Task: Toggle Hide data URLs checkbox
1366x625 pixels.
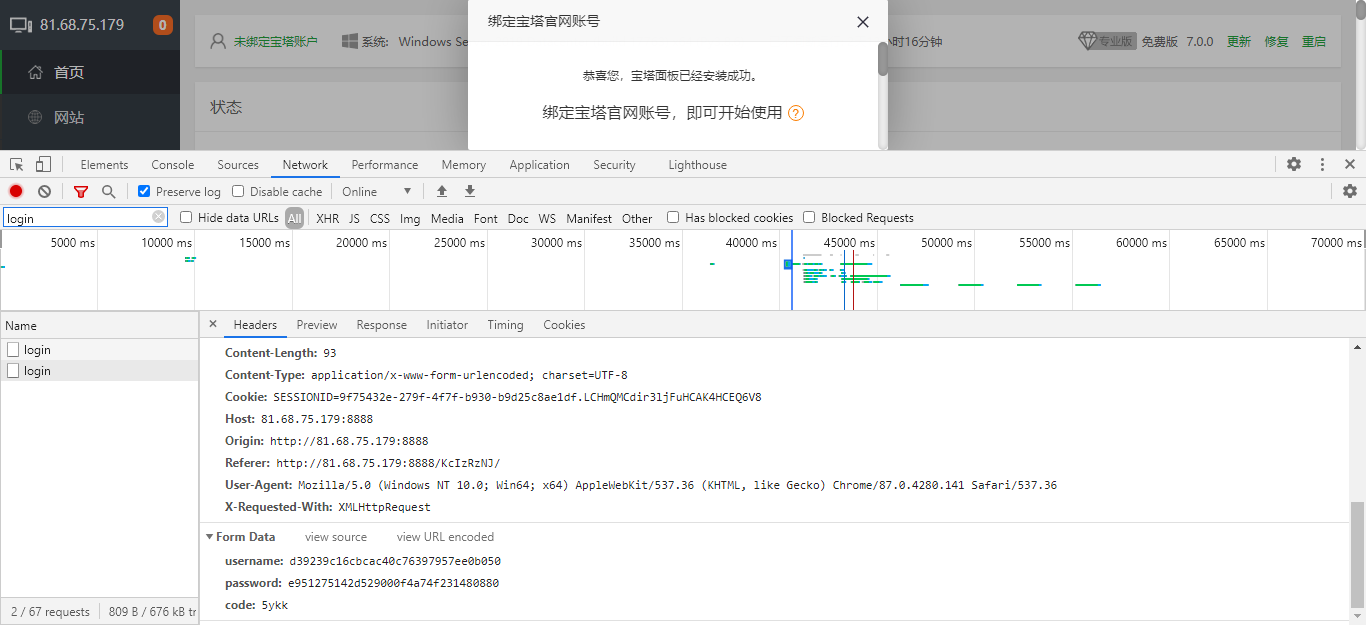Action: 186,217
